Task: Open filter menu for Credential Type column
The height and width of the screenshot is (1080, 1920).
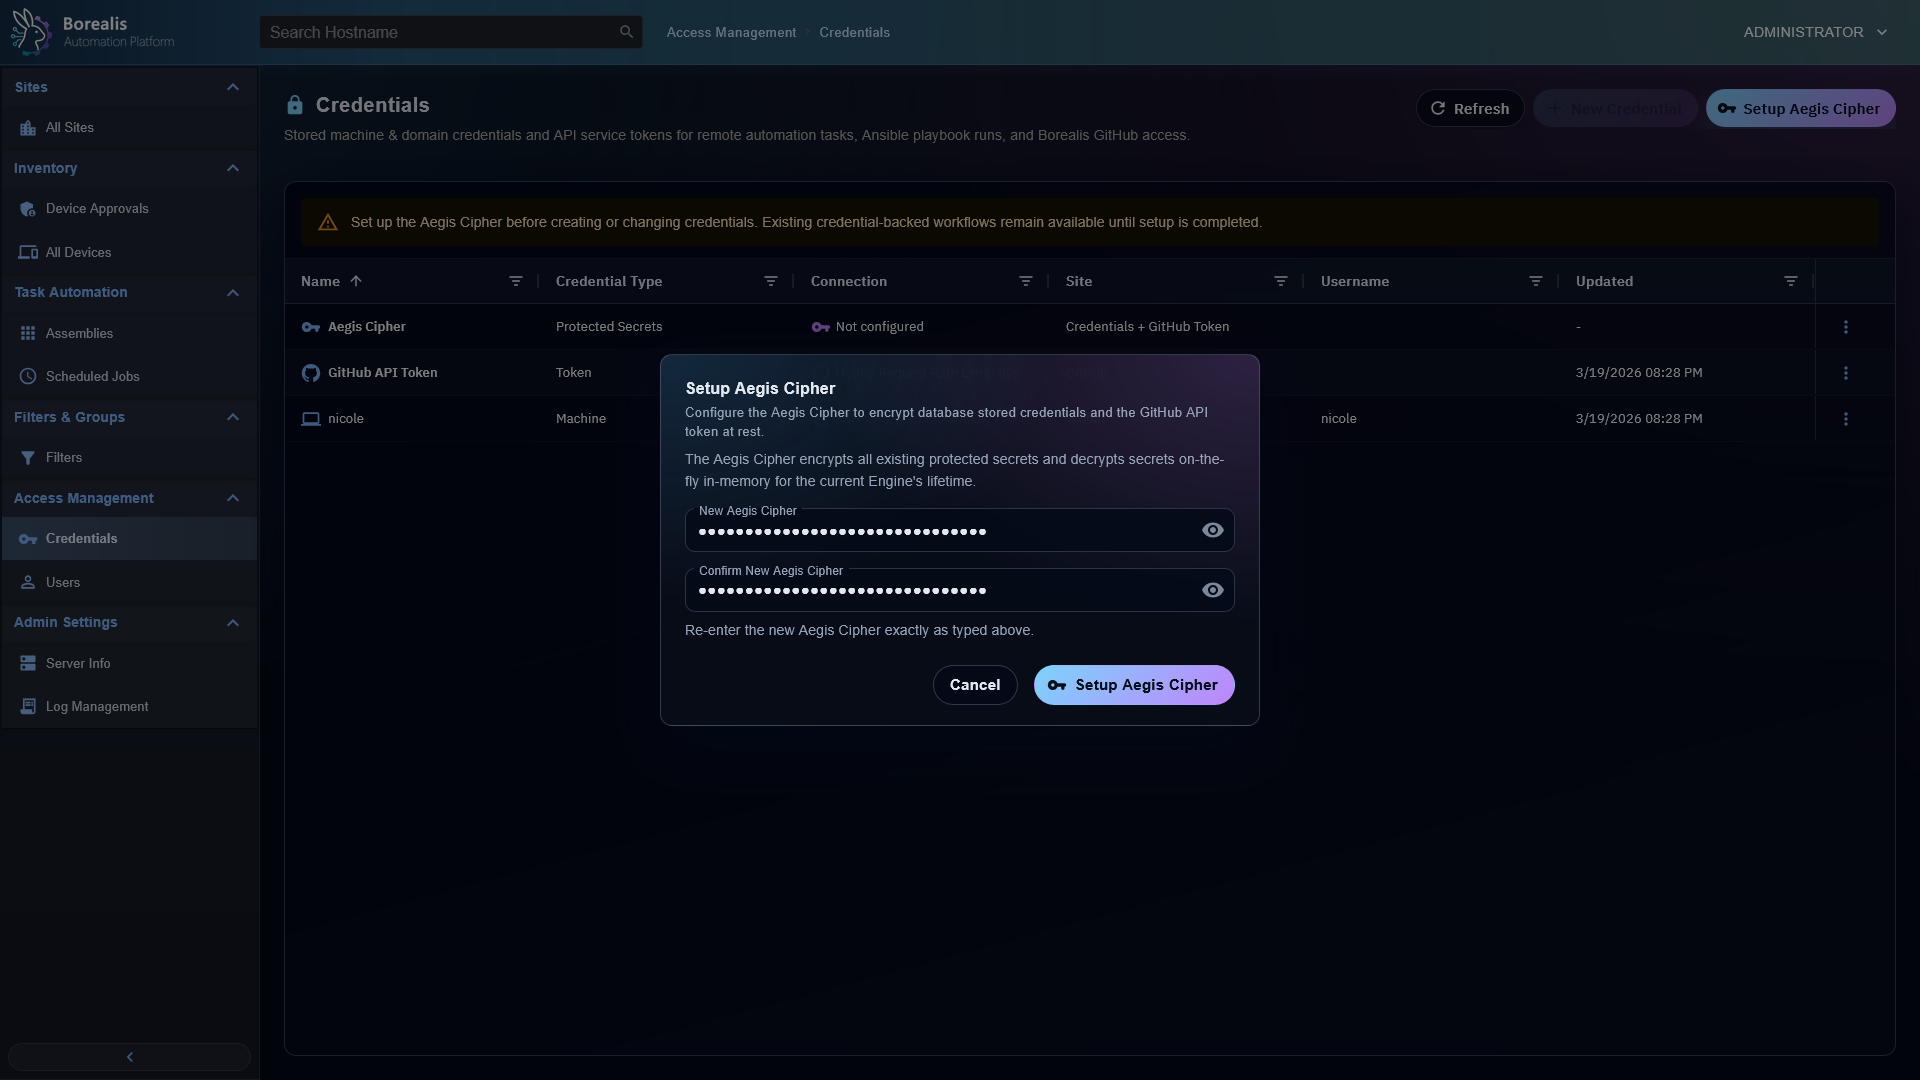Action: tap(771, 281)
